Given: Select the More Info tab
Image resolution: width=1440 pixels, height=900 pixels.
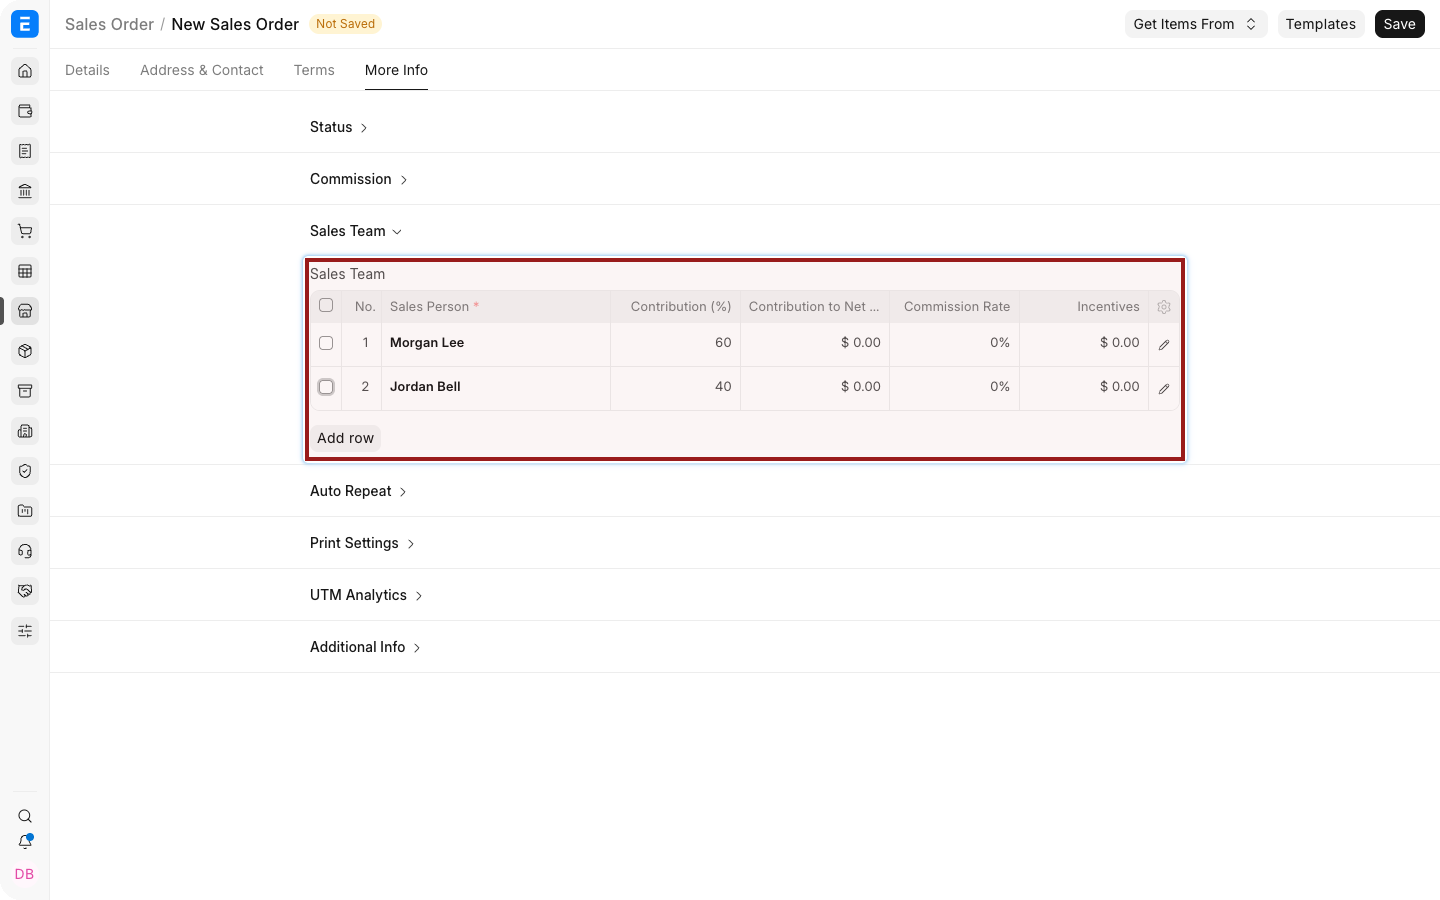Looking at the screenshot, I should [x=396, y=70].
